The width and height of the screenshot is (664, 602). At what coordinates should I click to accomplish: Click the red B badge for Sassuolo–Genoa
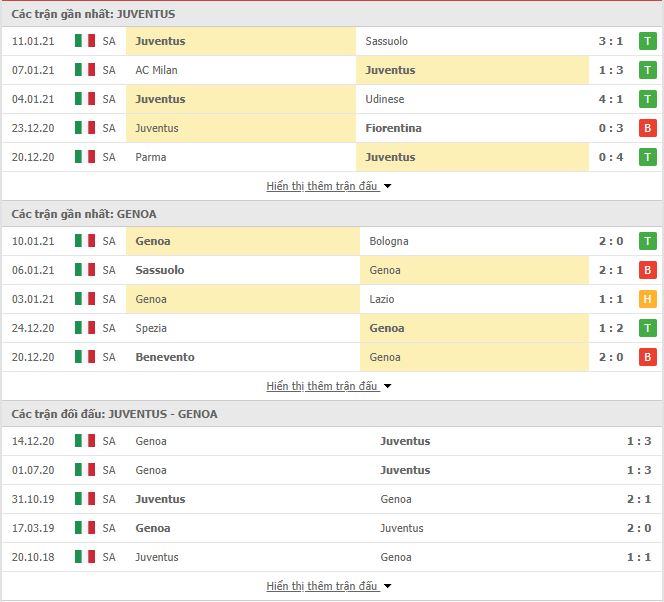click(x=647, y=270)
